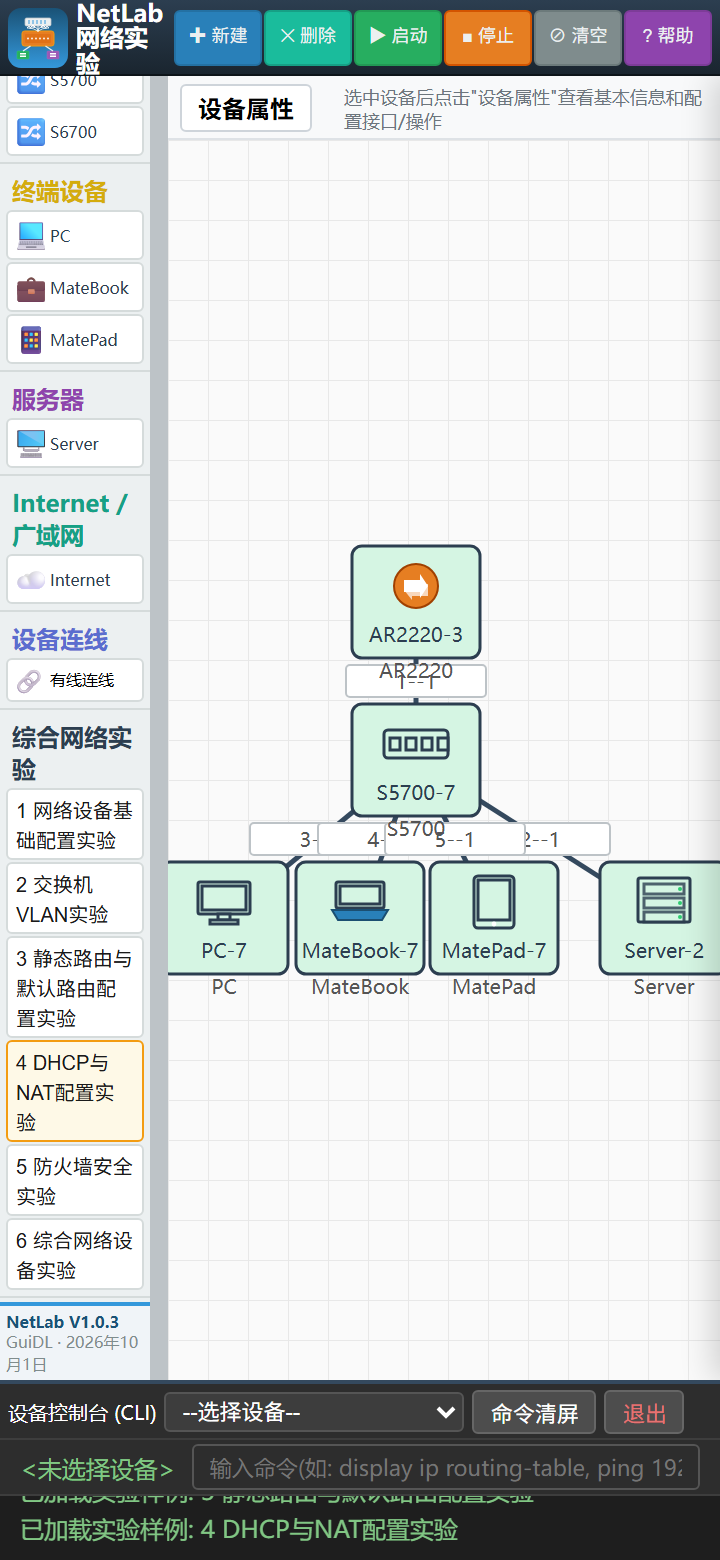The image size is (720, 1560).
Task: Open lab 3 静态路由与默认路由配置实验
Action: 75,987
